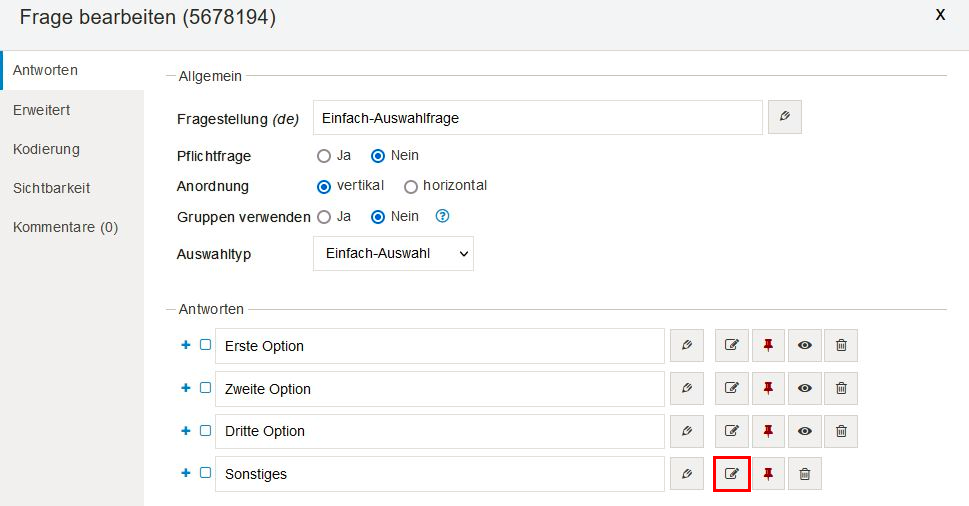Image resolution: width=969 pixels, height=506 pixels.
Task: Click the pencil icon beside Erste Option
Action: 686,345
